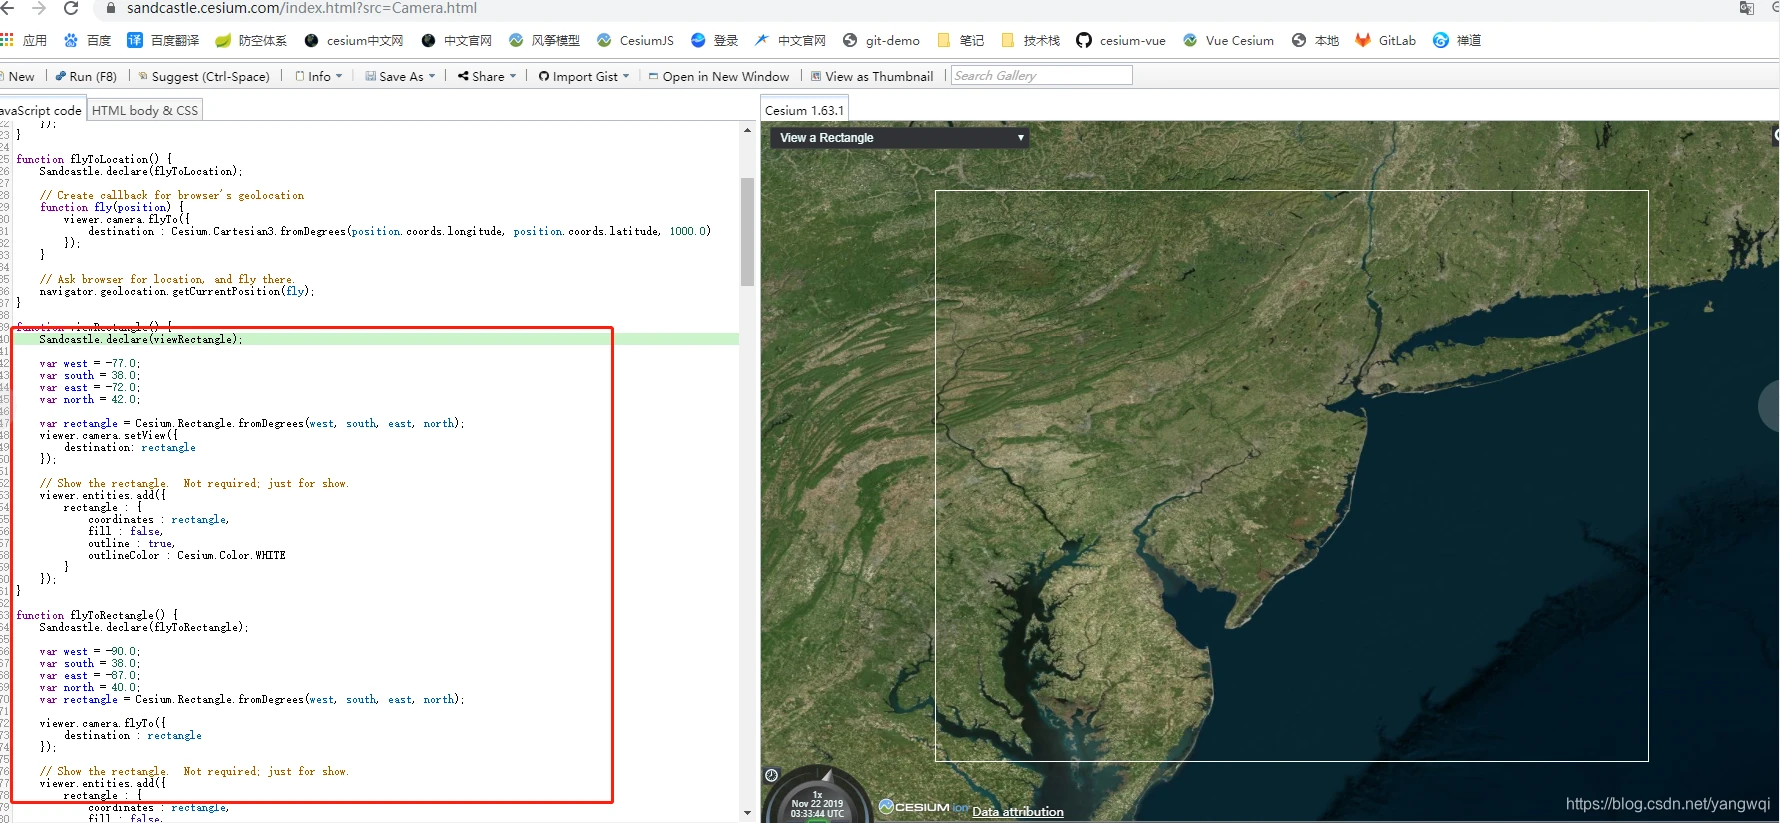1780x823 pixels.
Task: Open the View a Rectangle dropdown
Action: tap(898, 138)
